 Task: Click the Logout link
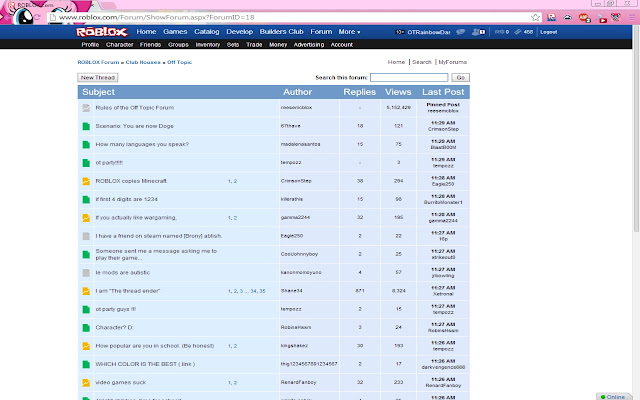click(549, 32)
